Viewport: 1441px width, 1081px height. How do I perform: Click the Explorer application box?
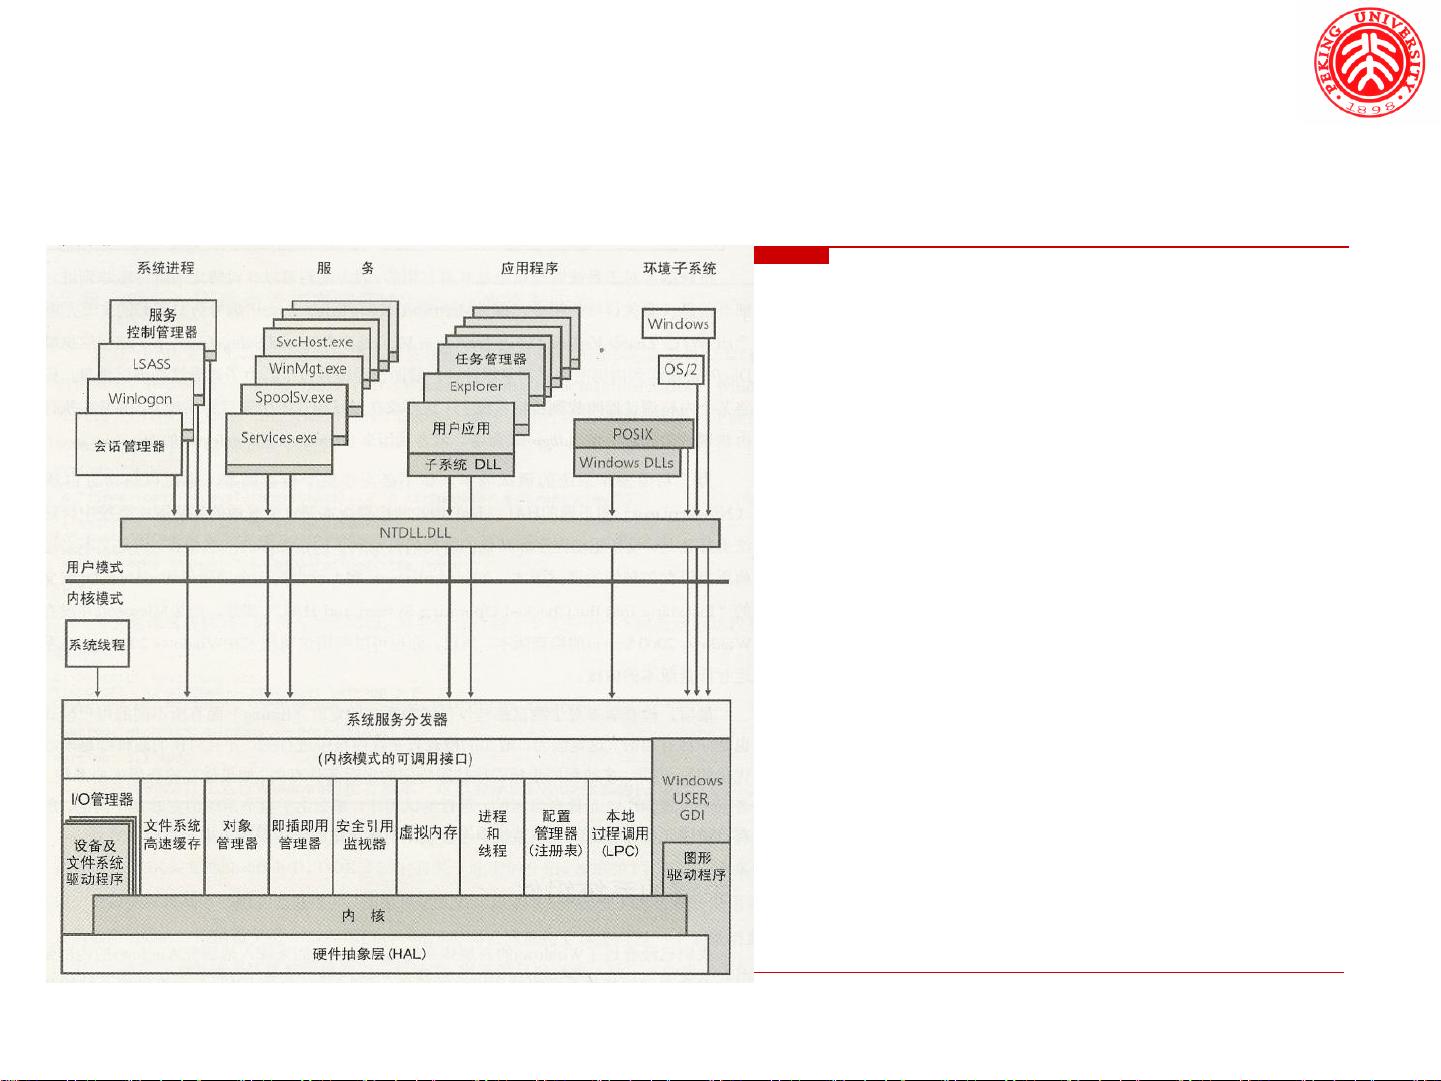[476, 386]
